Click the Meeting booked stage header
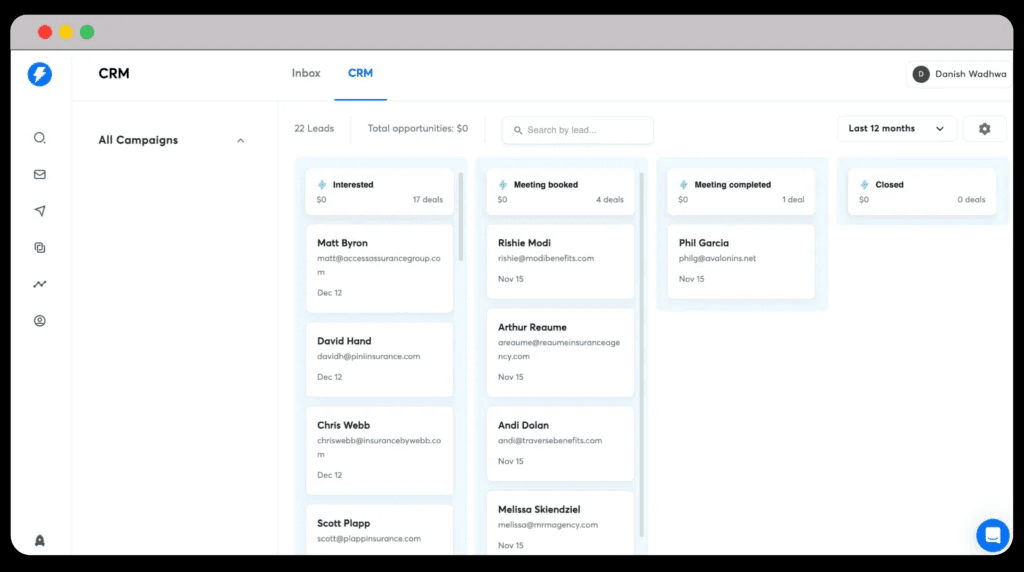The height and width of the screenshot is (572, 1024). 560,192
